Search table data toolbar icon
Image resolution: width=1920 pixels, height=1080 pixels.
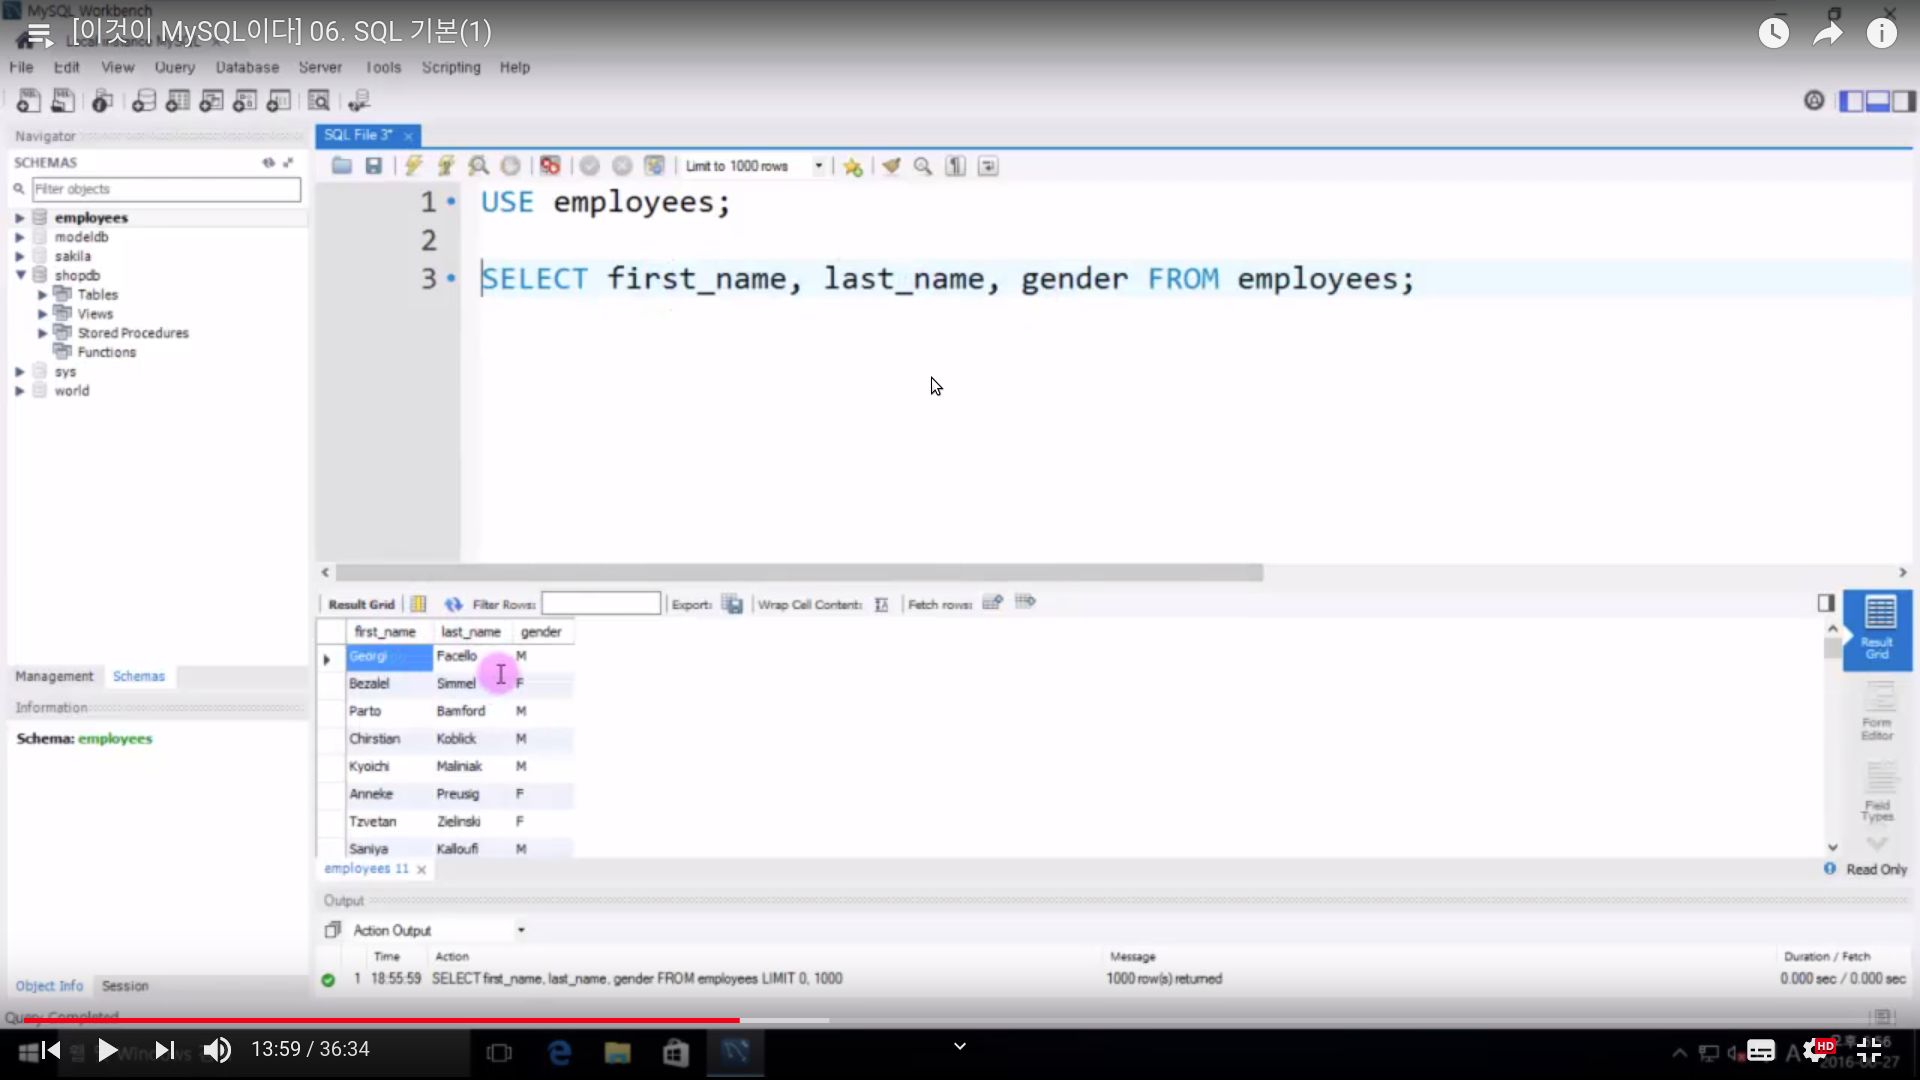click(x=319, y=101)
